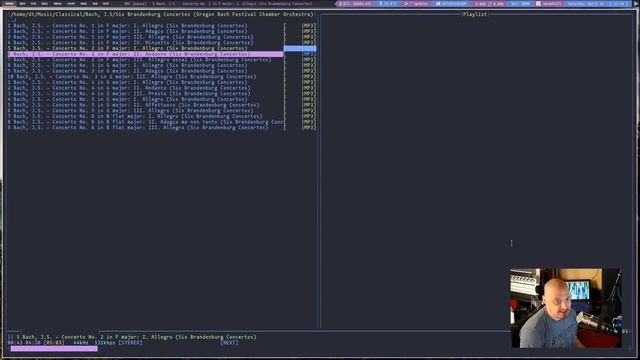Click MP3 tag of Concerto No. 6 III. Allegro row
This screenshot has height=360, width=640.
pyautogui.click(x=309, y=128)
